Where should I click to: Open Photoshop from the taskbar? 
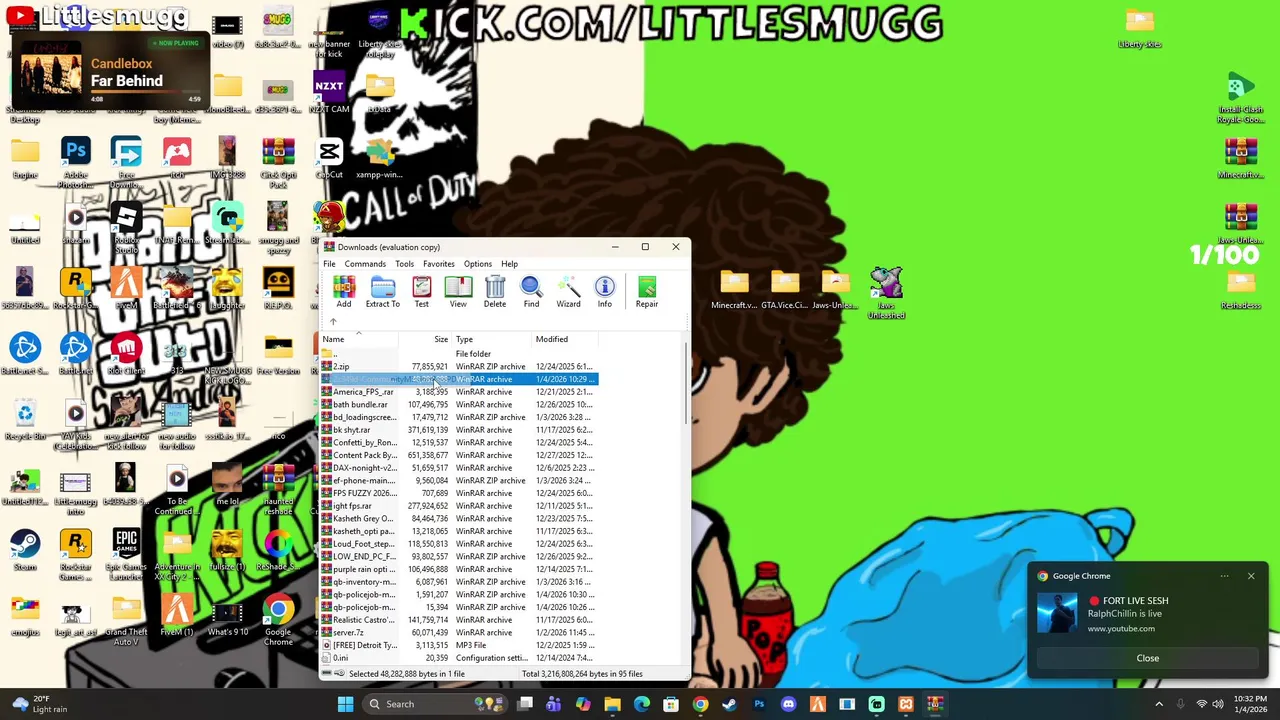tap(759, 704)
